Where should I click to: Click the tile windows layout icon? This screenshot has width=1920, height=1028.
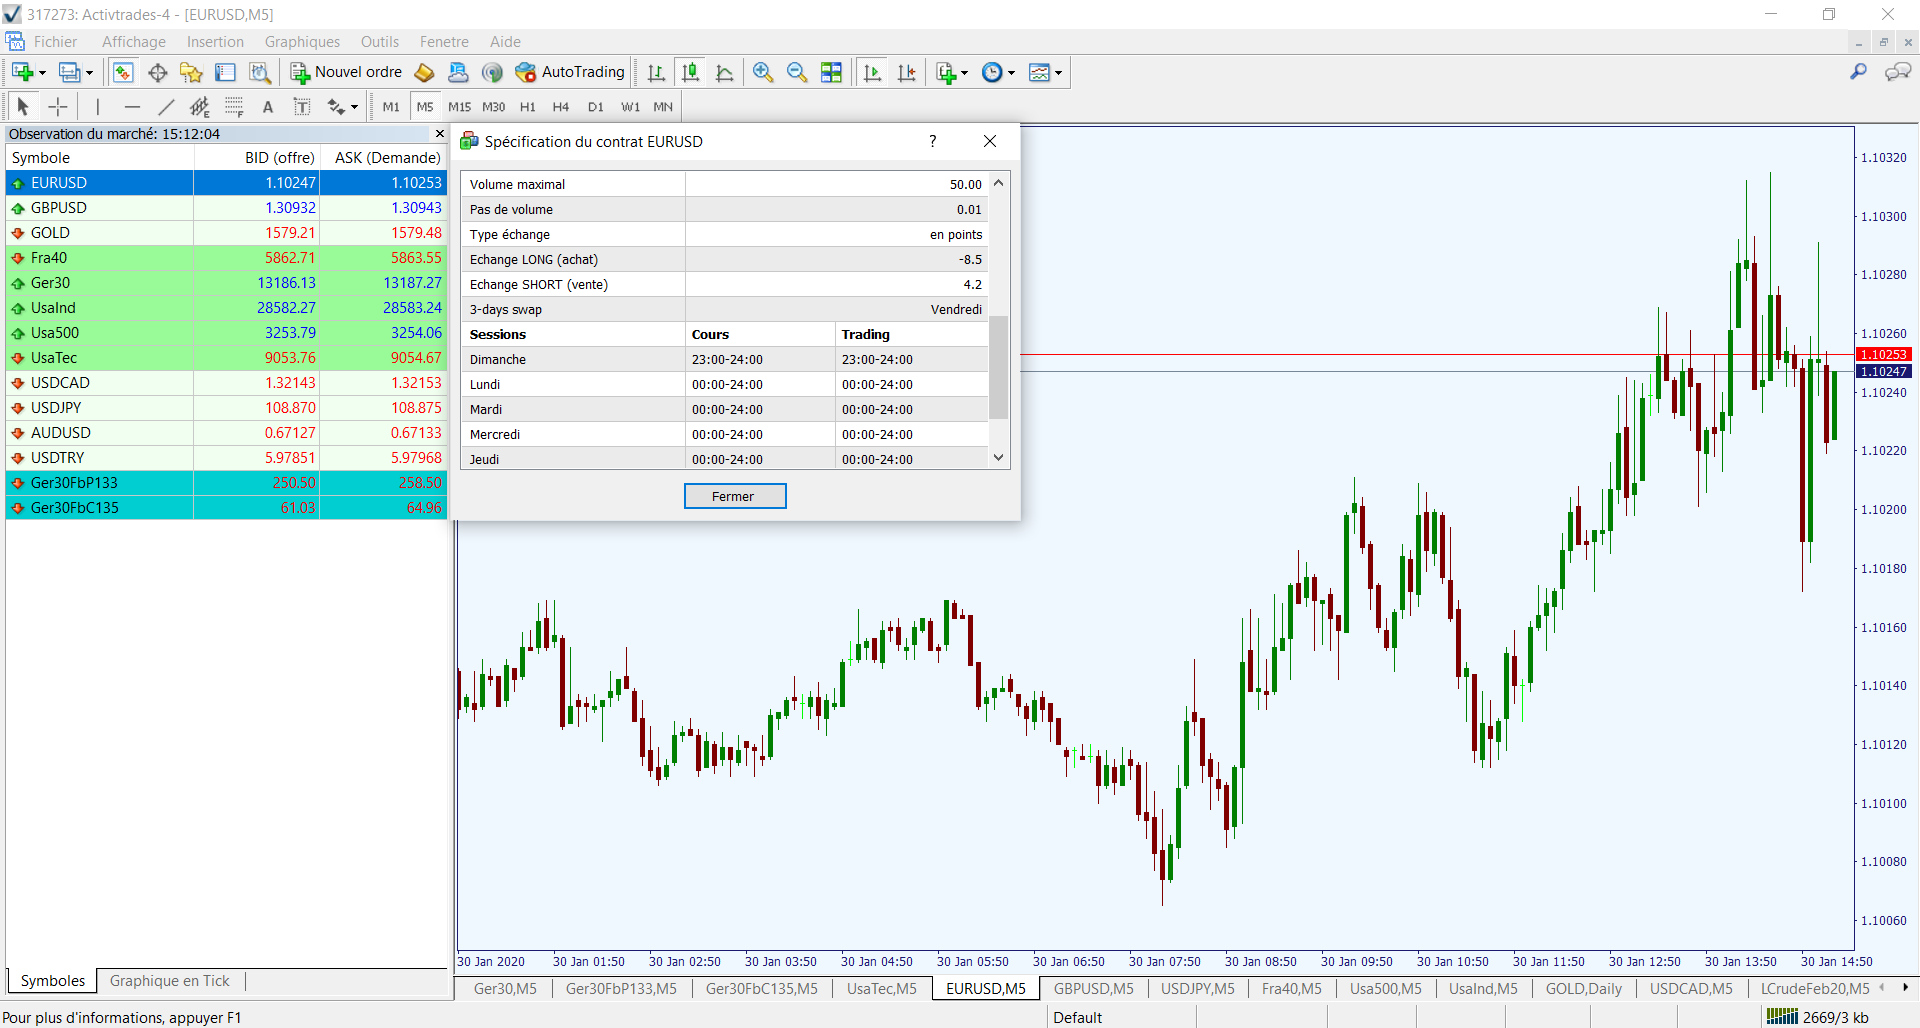[x=831, y=72]
